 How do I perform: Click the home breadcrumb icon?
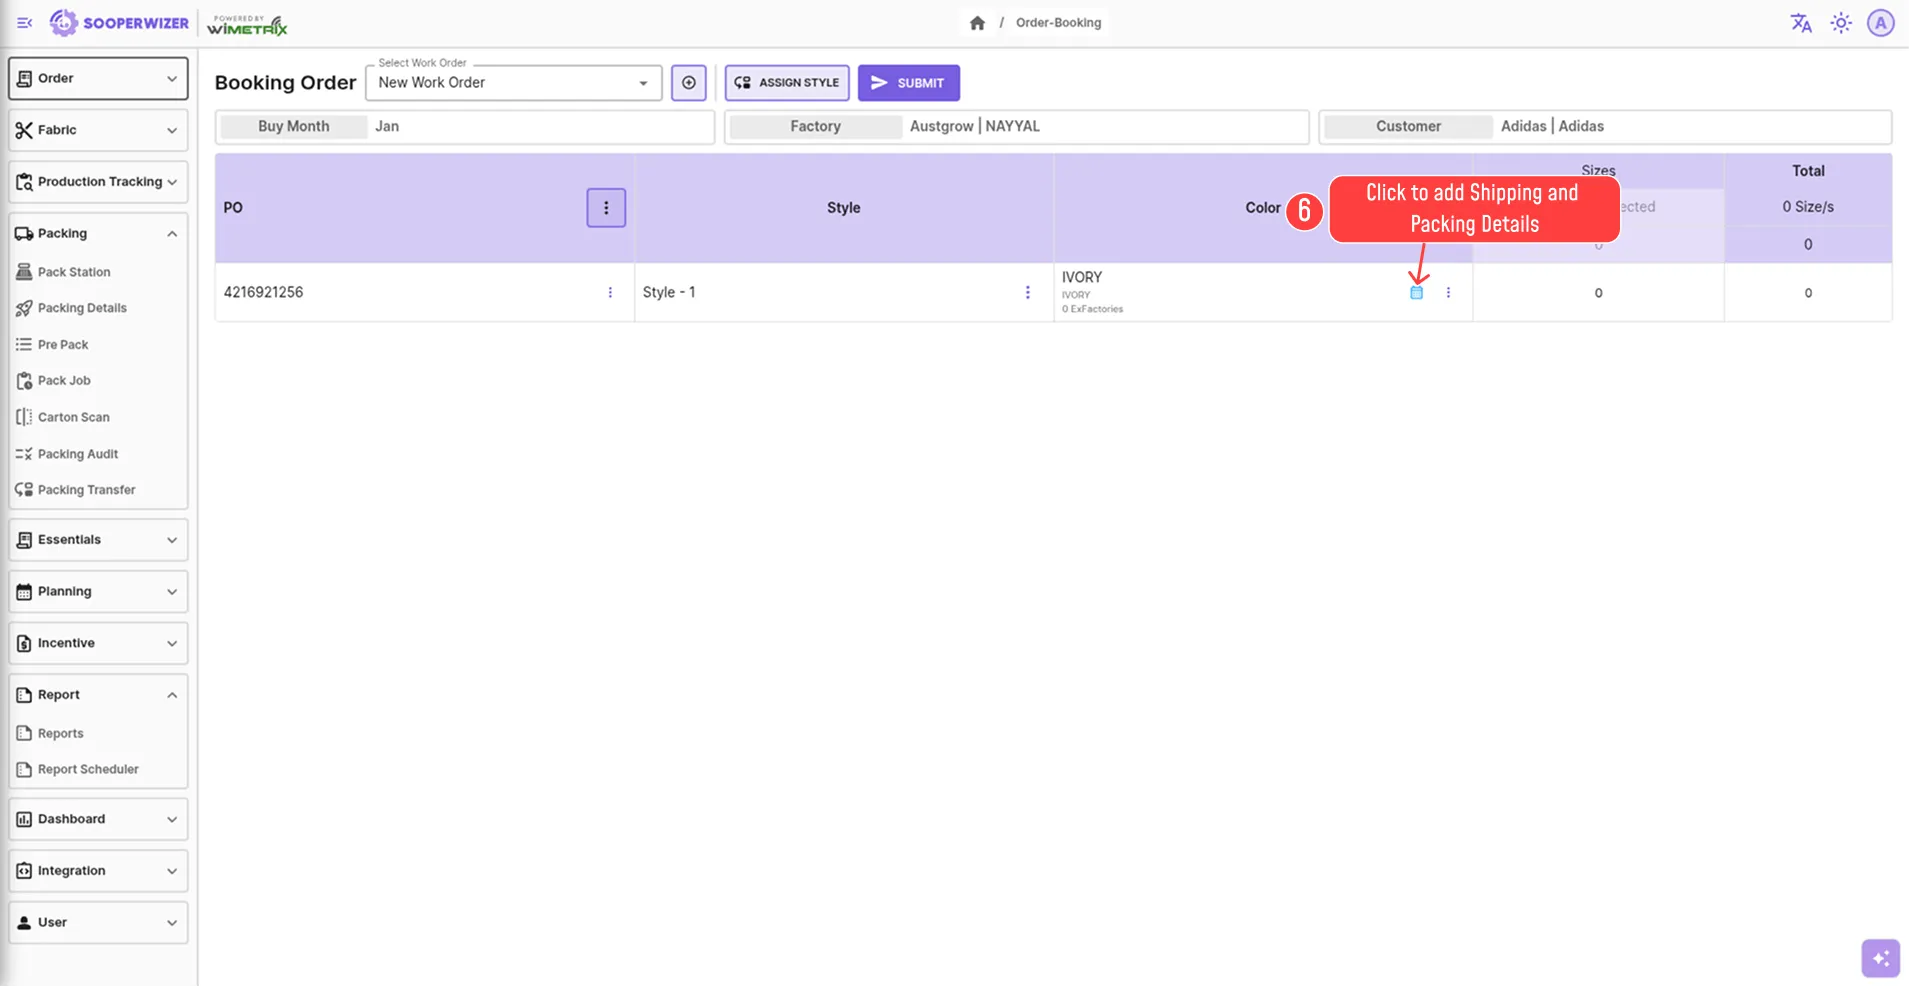(977, 22)
